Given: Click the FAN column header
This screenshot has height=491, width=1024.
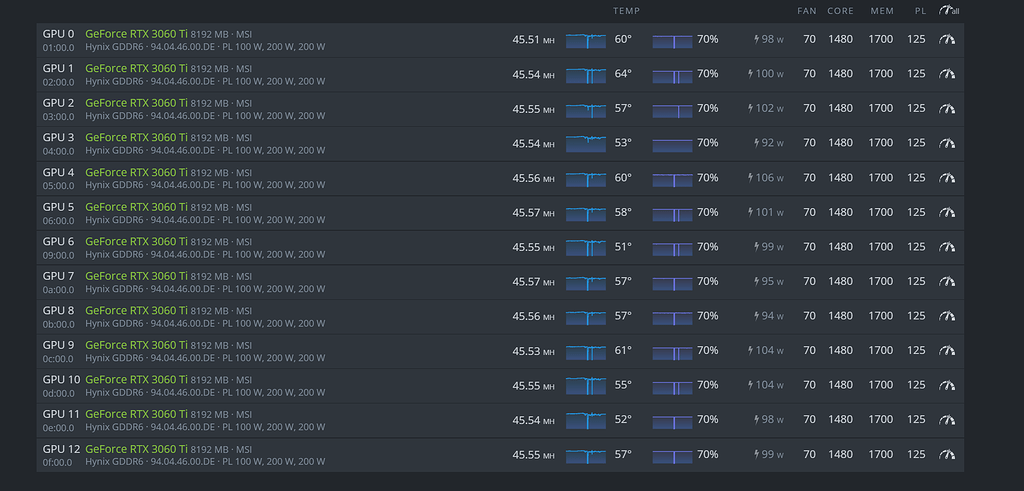Looking at the screenshot, I should (807, 11).
